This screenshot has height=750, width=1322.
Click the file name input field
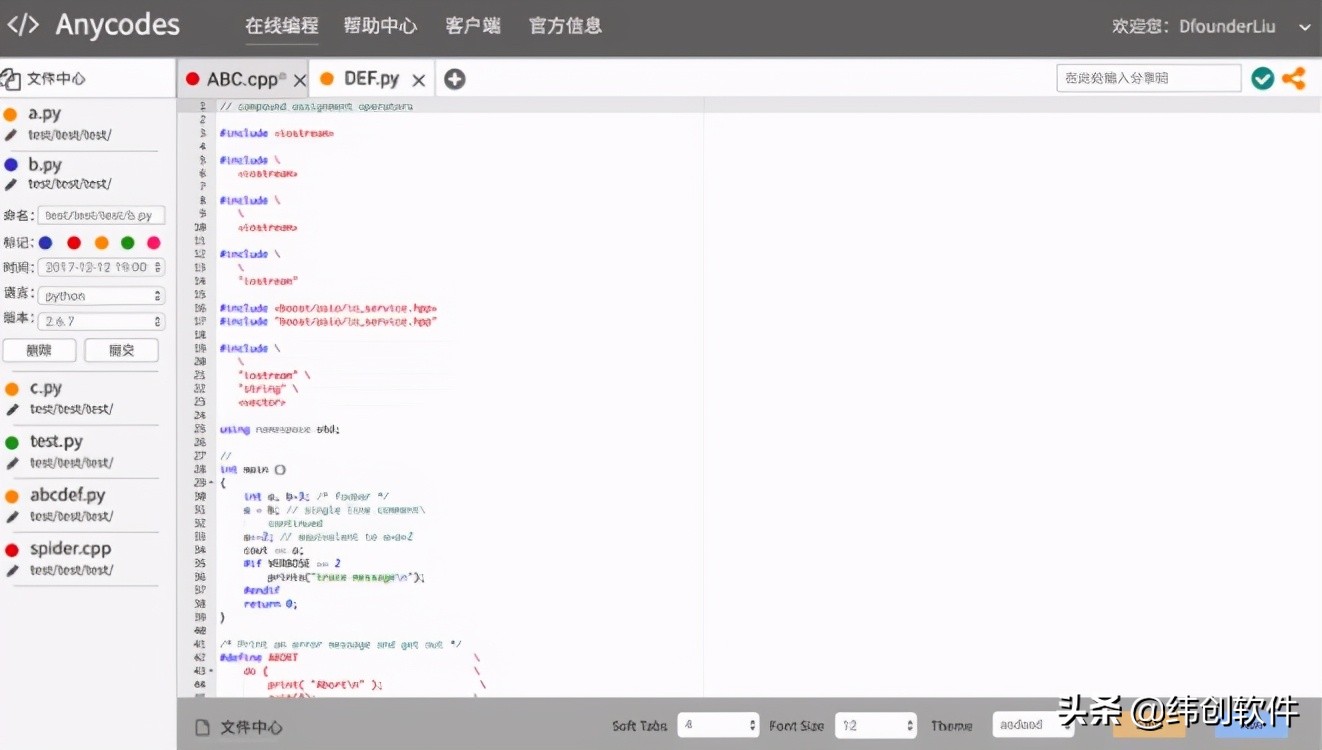click(x=101, y=215)
